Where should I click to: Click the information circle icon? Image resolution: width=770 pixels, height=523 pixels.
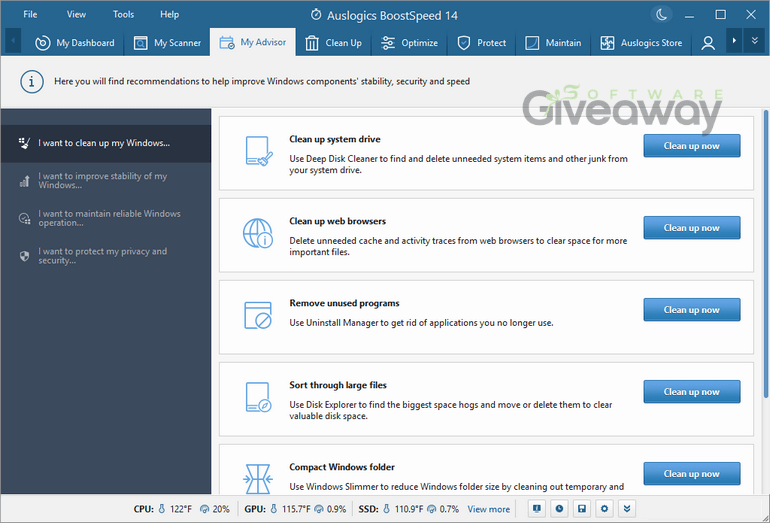coord(32,82)
